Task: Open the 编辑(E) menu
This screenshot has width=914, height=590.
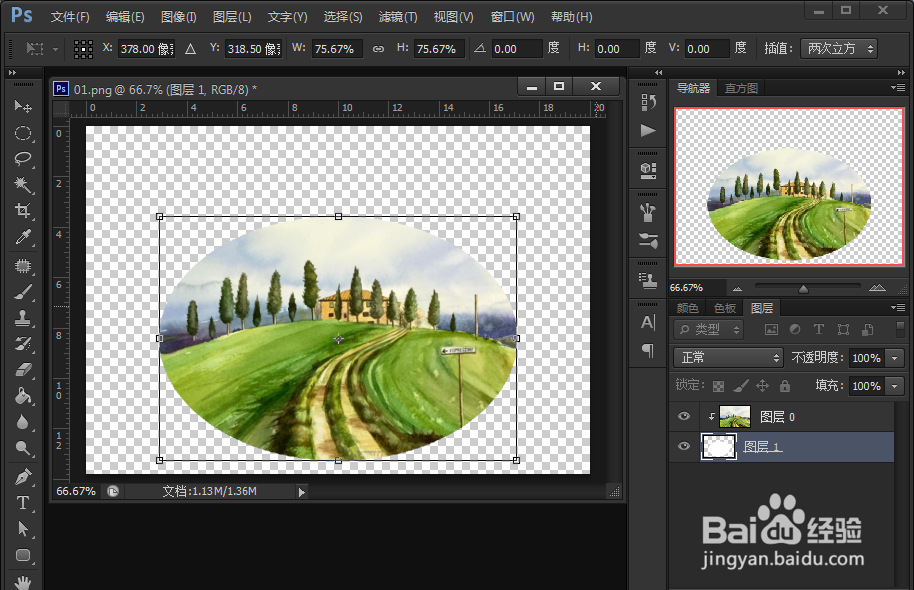Action: [125, 17]
